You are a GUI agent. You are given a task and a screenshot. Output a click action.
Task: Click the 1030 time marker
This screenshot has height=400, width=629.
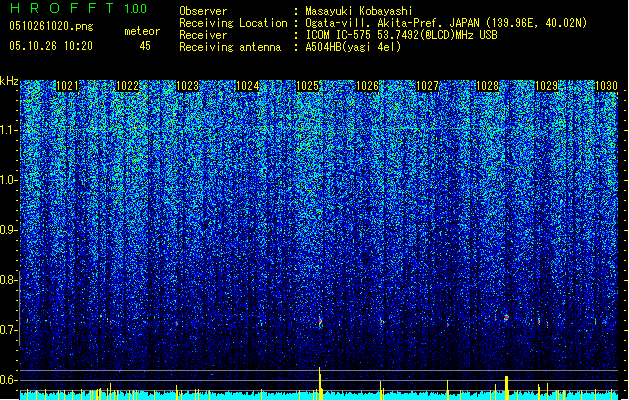[x=606, y=86]
